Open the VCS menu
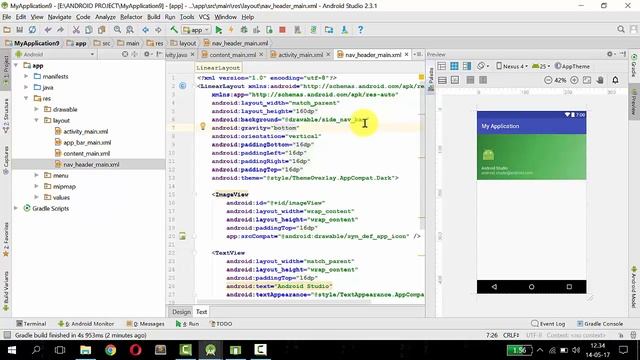 coord(204,17)
